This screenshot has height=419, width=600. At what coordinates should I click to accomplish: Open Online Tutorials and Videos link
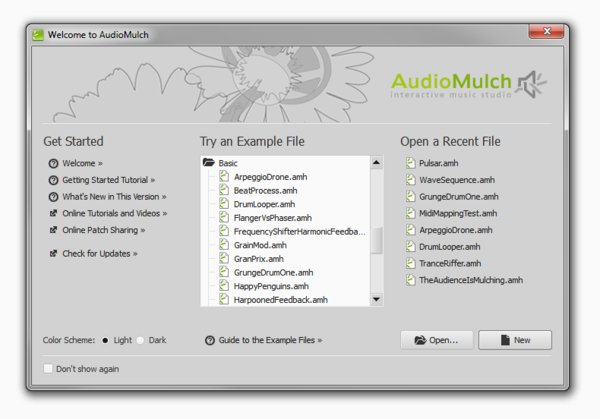tap(115, 213)
